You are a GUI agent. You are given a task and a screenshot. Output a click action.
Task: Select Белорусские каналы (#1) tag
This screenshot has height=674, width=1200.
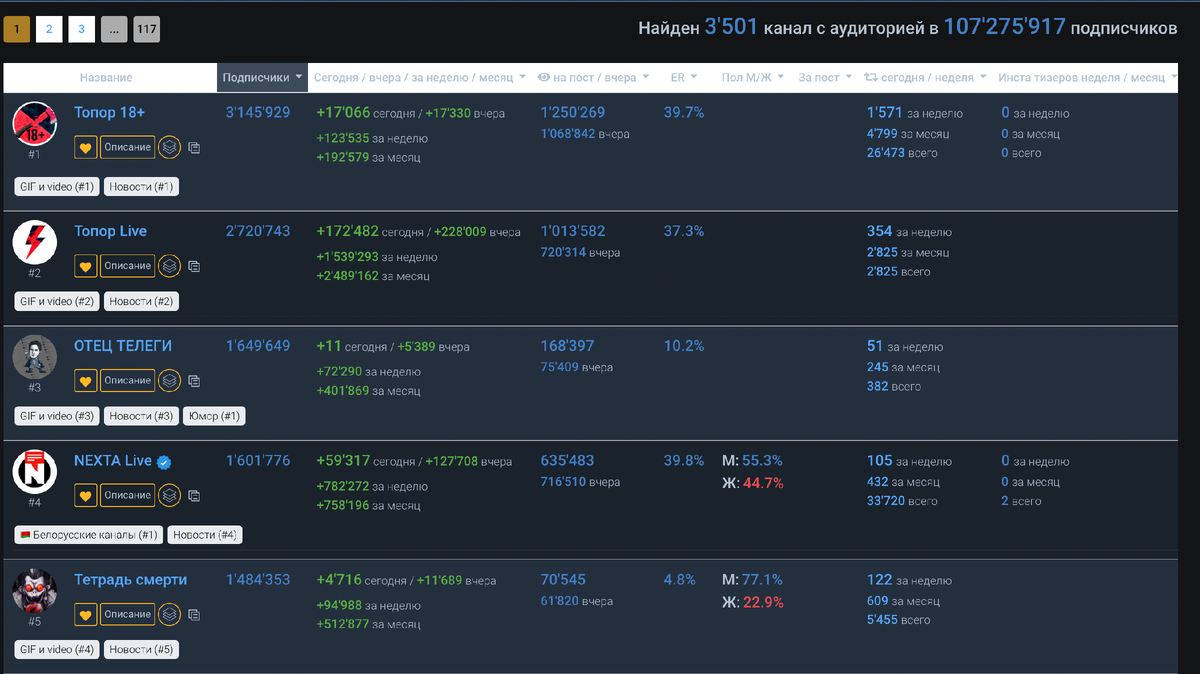(x=88, y=535)
